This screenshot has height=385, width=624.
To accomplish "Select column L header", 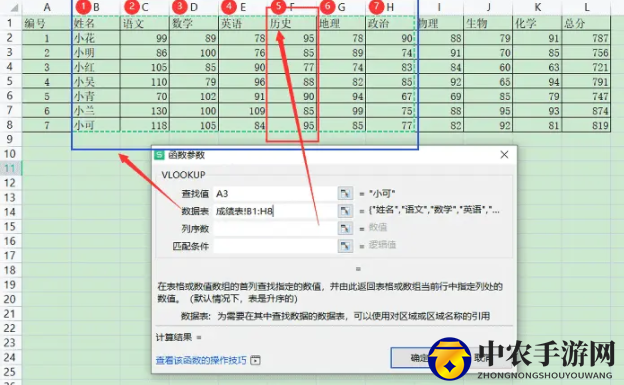I will [586, 7].
